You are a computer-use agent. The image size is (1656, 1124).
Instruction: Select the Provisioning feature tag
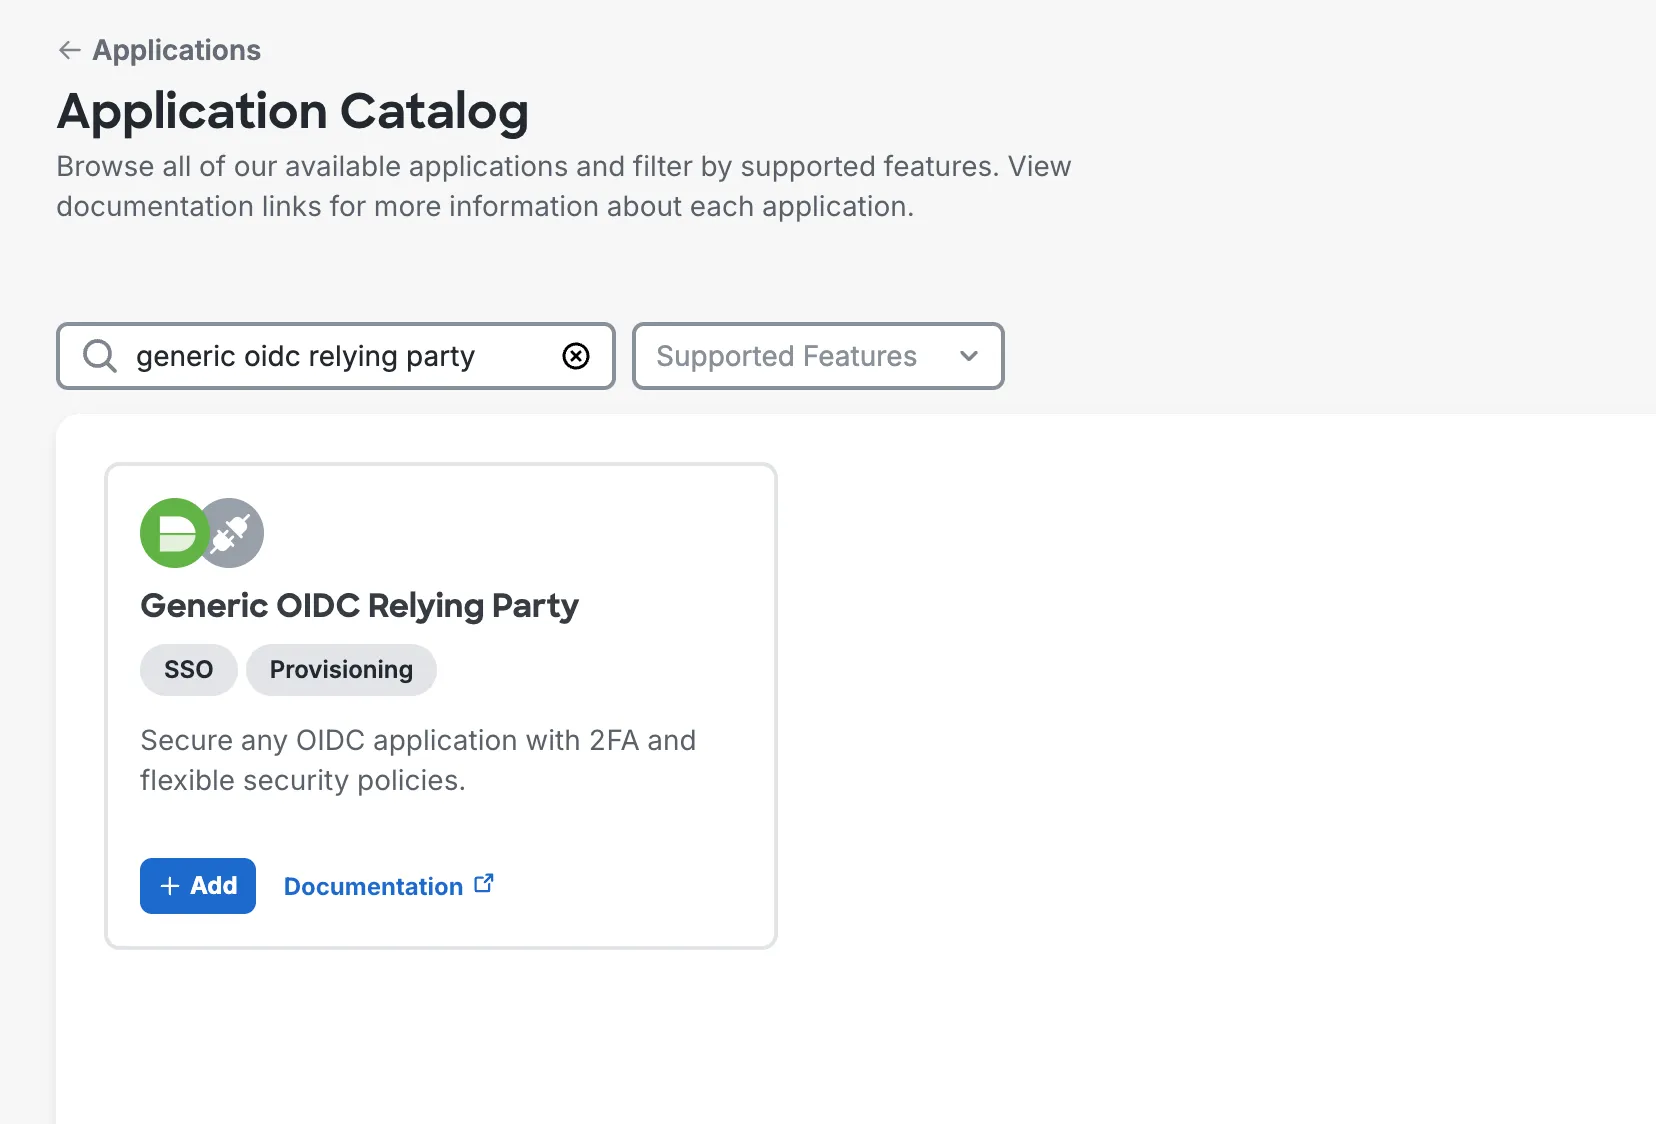341,670
